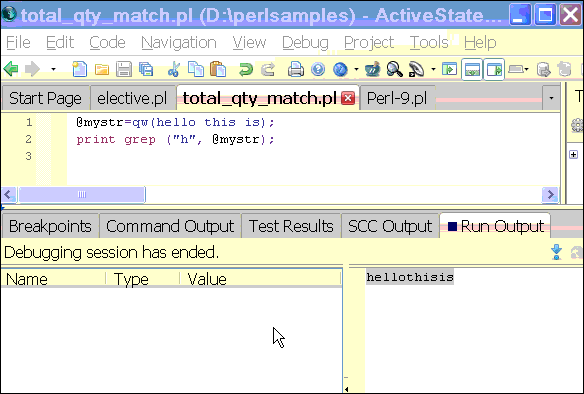Undo with the green curved arrow

[x=245, y=69]
